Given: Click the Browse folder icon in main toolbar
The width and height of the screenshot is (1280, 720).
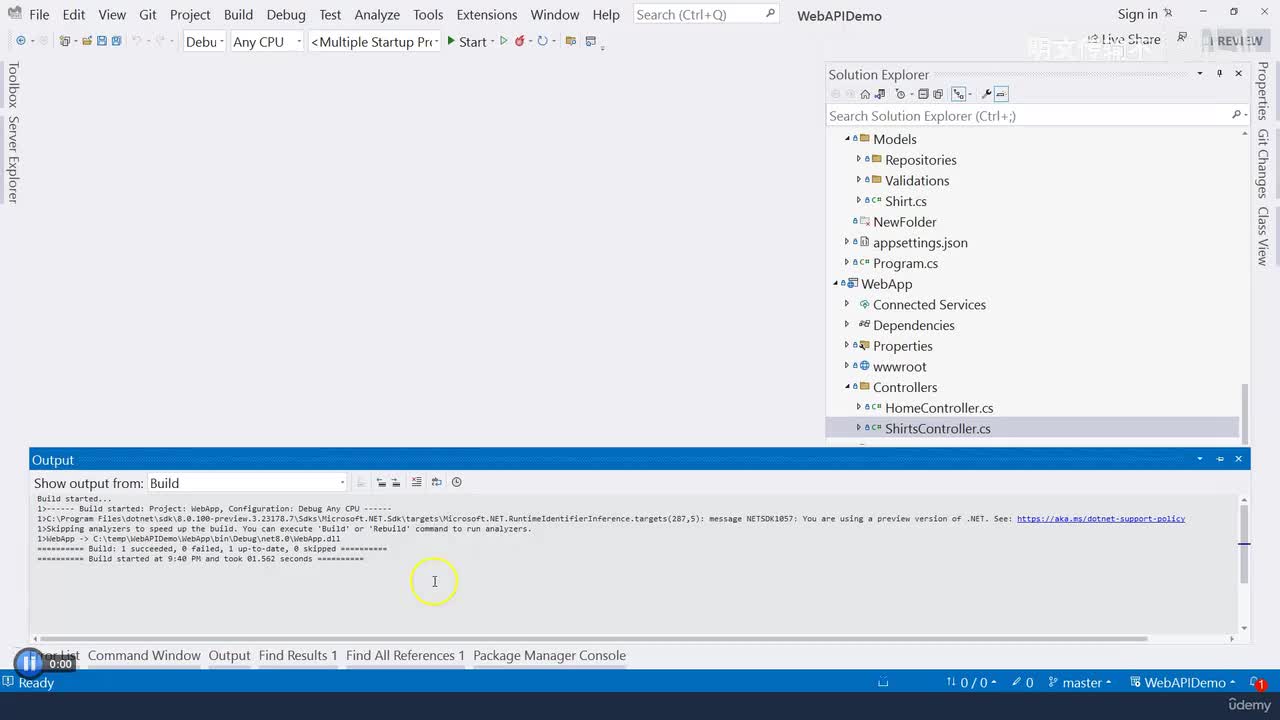Looking at the screenshot, I should (x=571, y=41).
